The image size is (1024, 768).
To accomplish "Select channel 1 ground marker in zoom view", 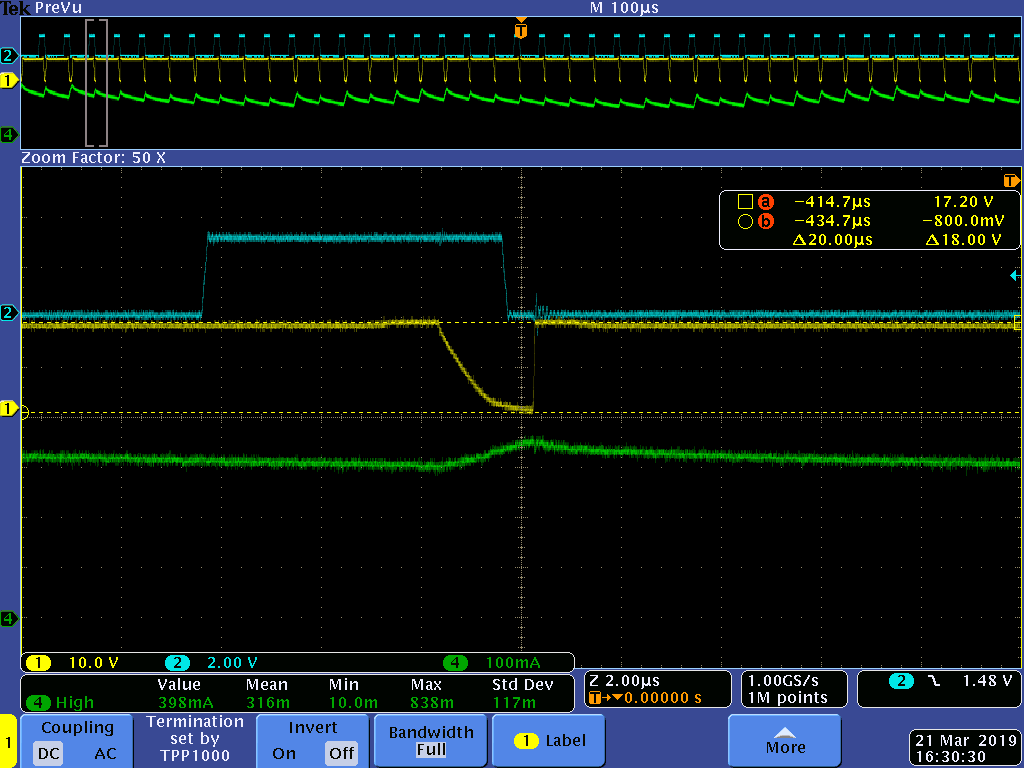I will click(x=9, y=409).
